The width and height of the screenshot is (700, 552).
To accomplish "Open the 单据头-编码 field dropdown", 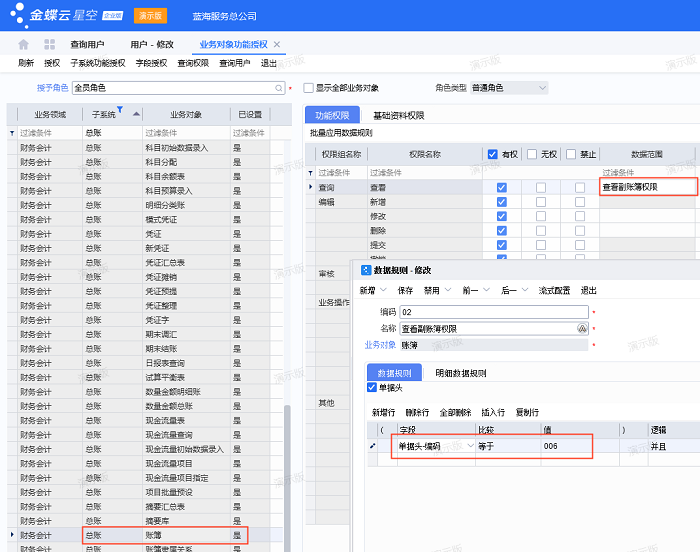I will 471,445.
